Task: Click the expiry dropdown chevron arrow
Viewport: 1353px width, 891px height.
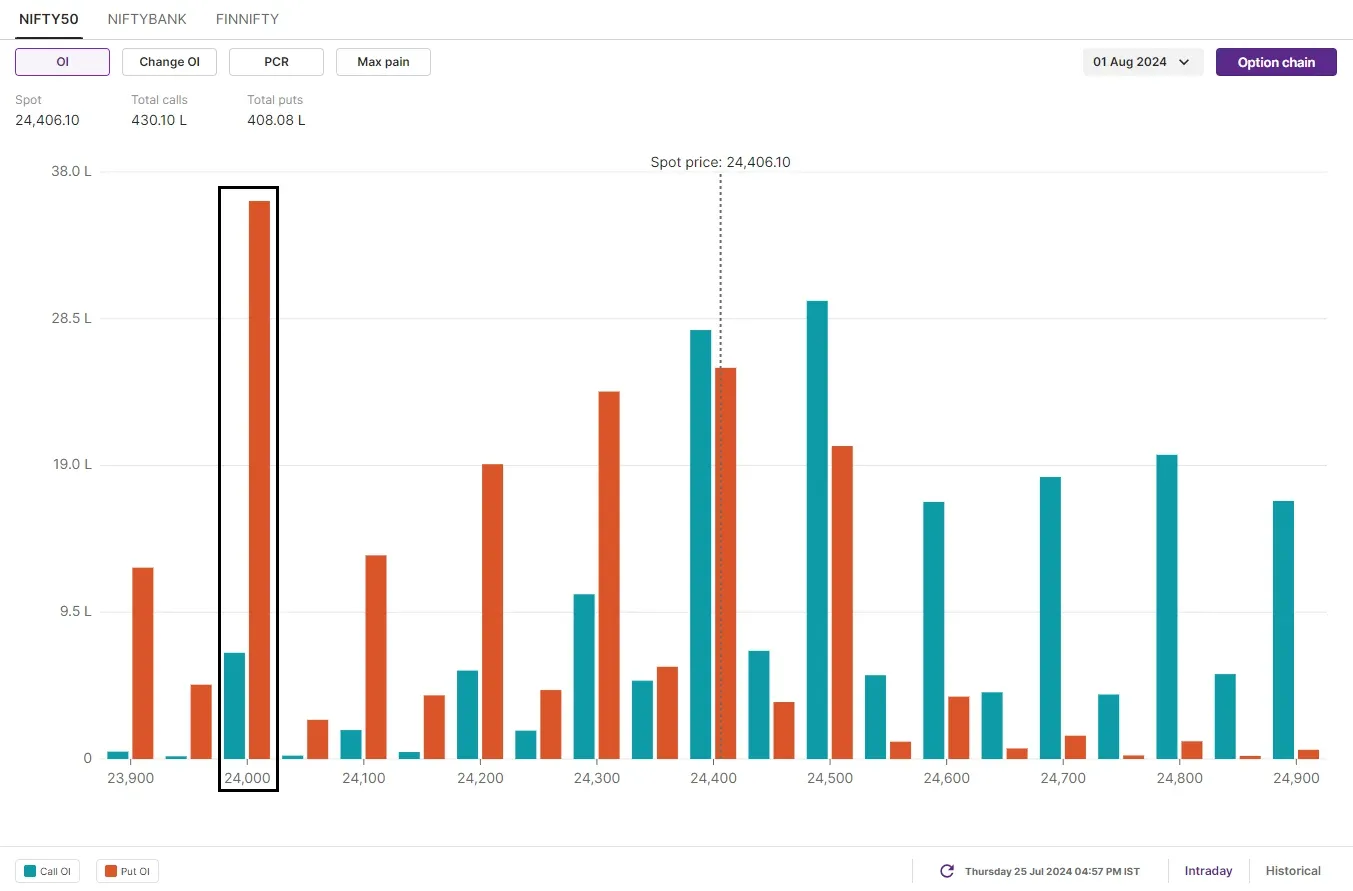Action: [1184, 62]
